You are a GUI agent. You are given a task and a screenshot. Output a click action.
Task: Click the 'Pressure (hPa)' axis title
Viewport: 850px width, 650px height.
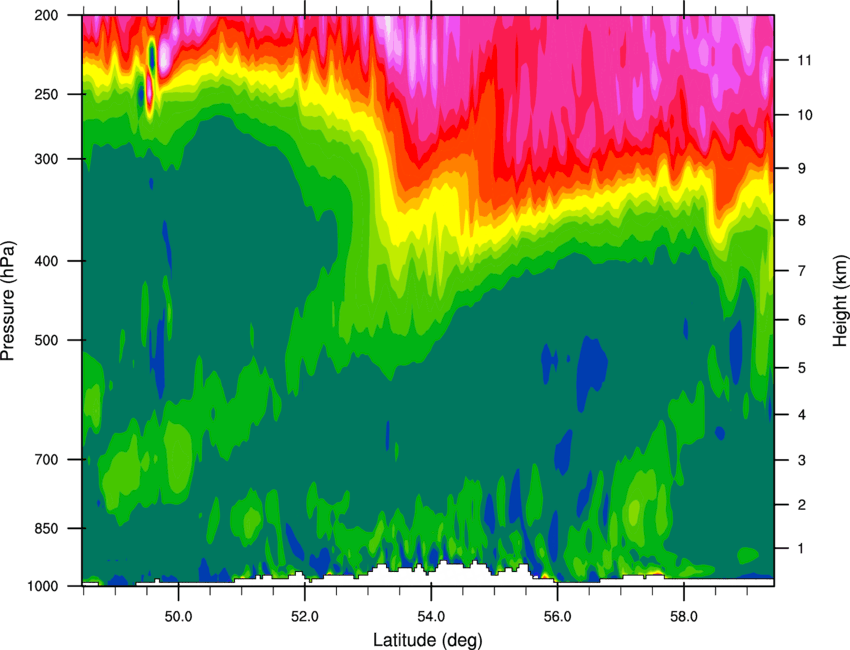coord(8,300)
